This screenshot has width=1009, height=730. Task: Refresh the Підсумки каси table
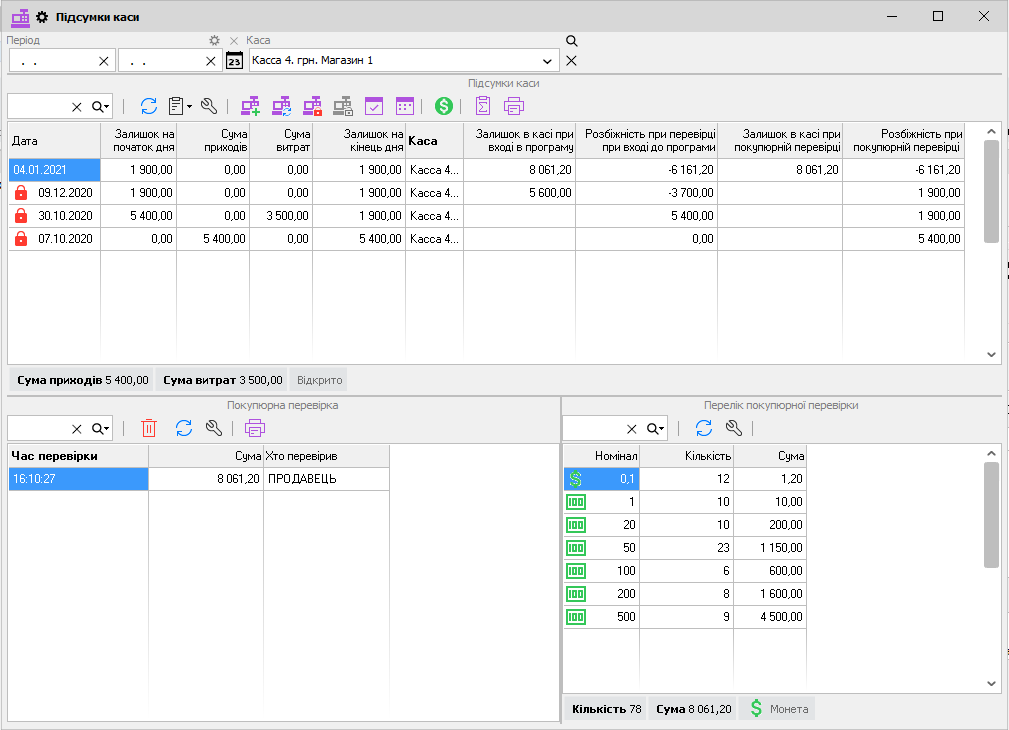point(149,106)
